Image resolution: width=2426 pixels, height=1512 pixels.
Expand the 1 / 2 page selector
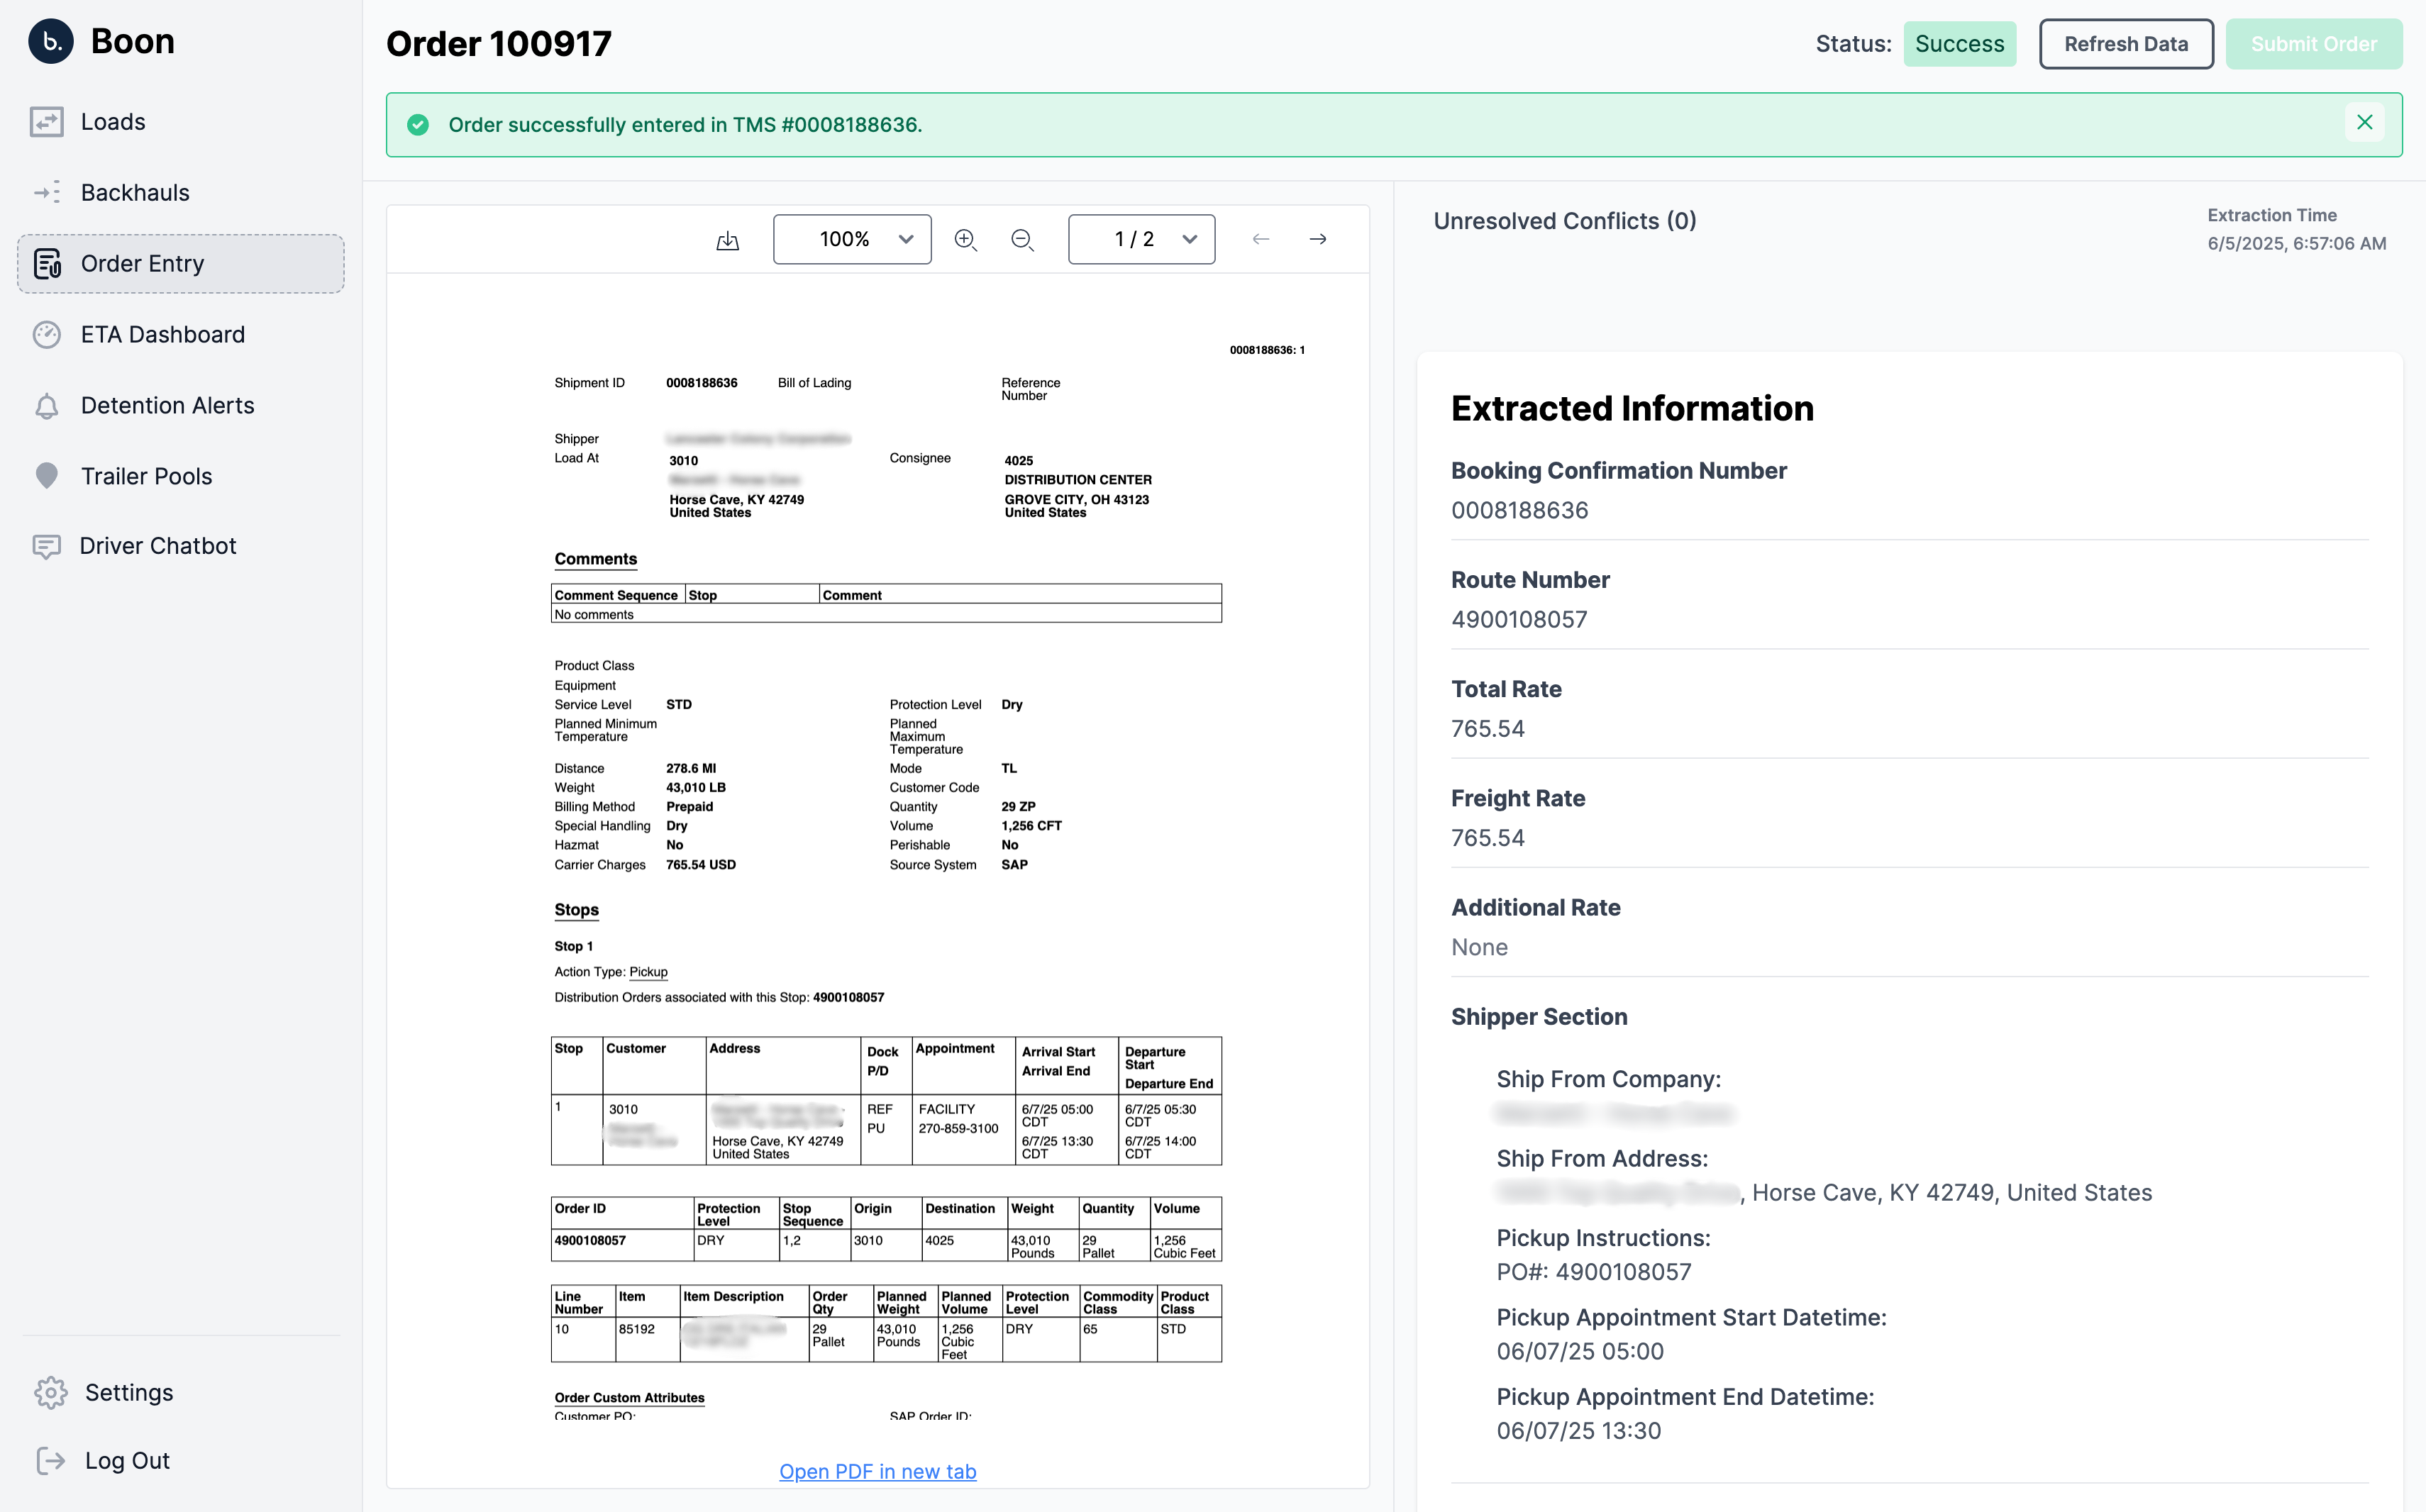(x=1141, y=239)
